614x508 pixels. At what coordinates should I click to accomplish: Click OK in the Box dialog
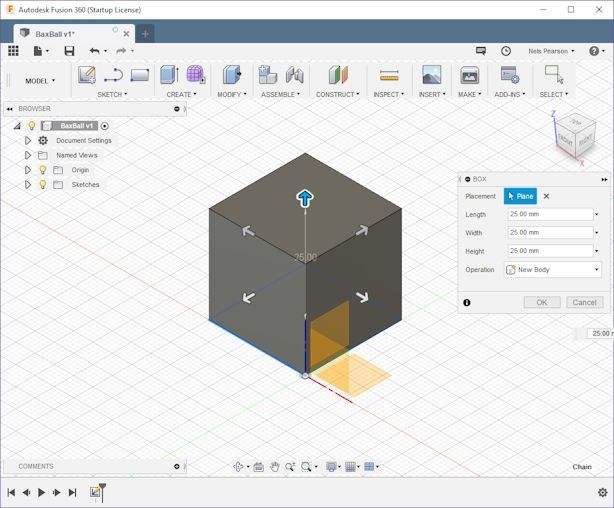542,302
